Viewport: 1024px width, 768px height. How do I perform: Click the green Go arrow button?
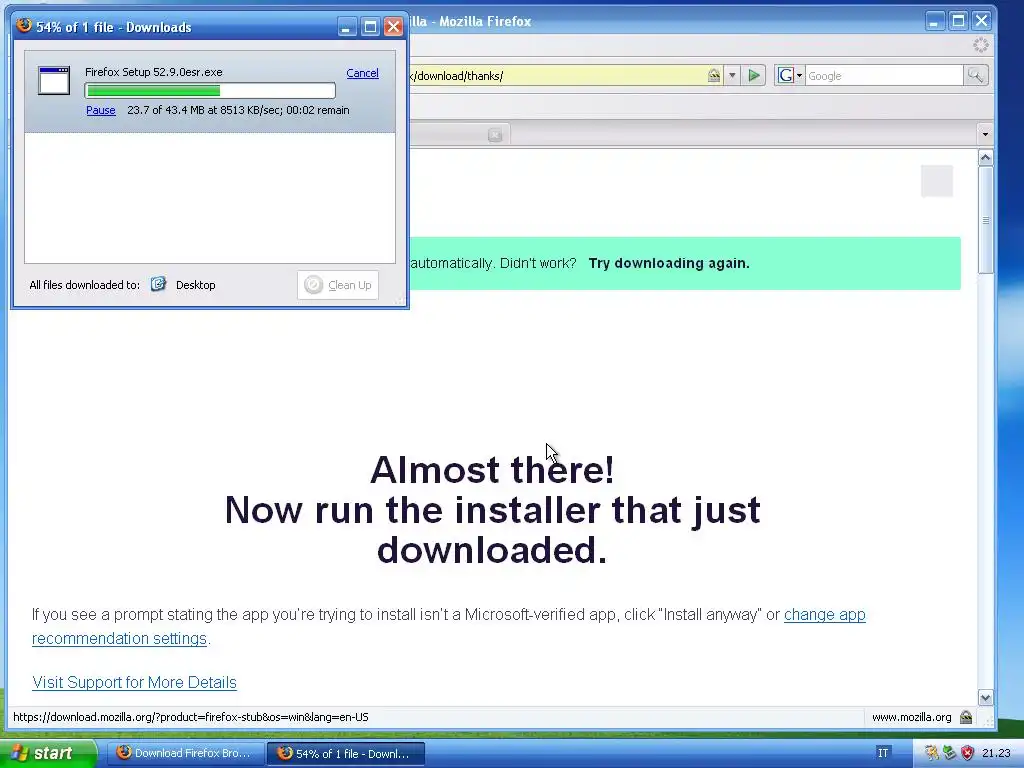(x=754, y=75)
